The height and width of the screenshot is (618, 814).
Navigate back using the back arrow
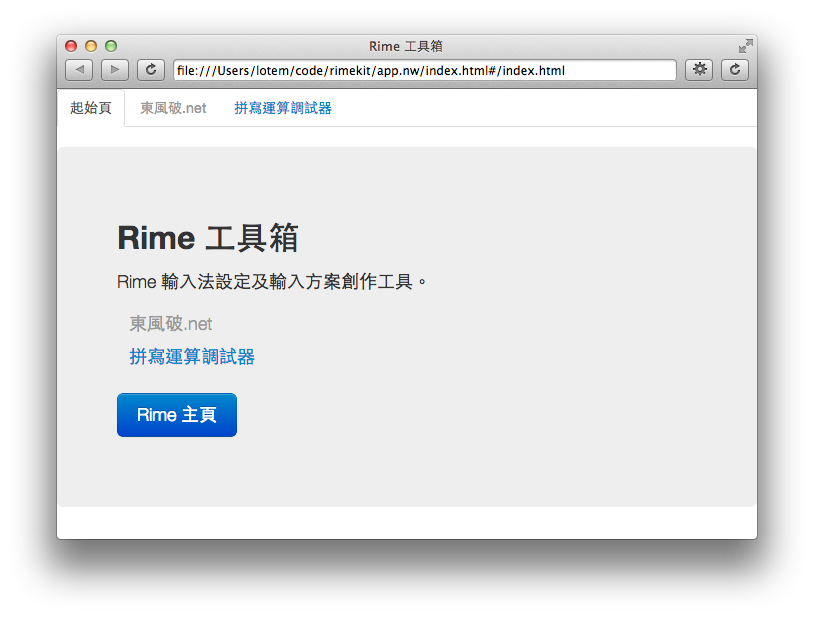(79, 70)
